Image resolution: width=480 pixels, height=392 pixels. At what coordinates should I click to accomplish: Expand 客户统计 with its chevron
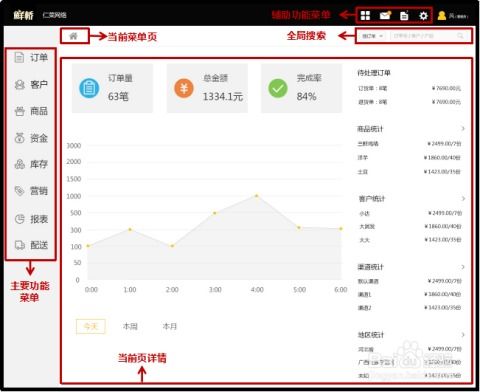tap(463, 199)
